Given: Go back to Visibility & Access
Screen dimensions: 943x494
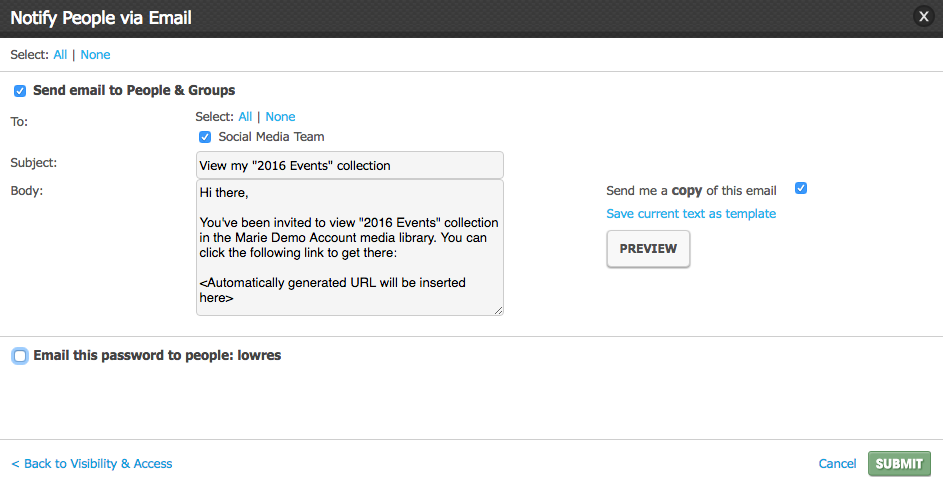Looking at the screenshot, I should 92,464.
